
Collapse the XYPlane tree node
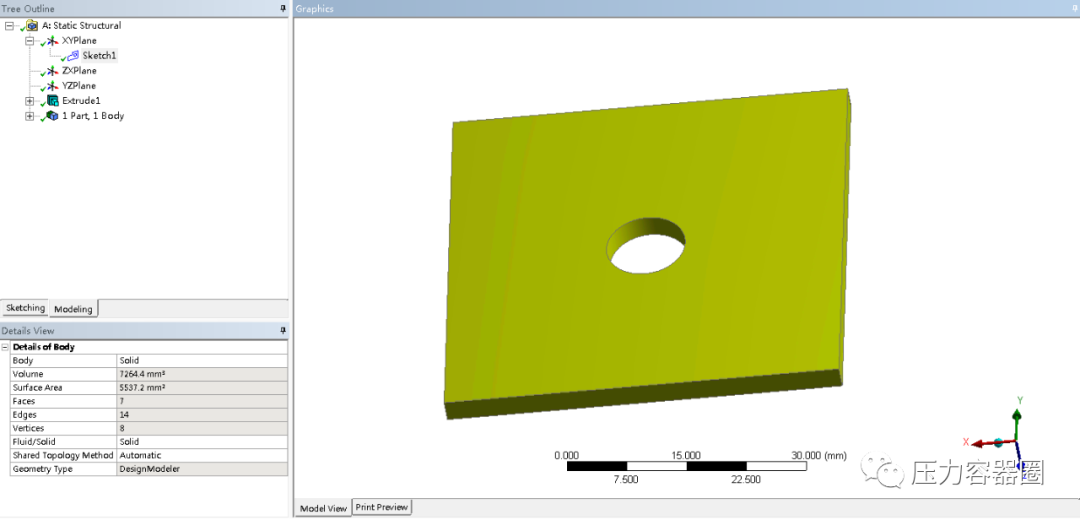click(x=30, y=41)
